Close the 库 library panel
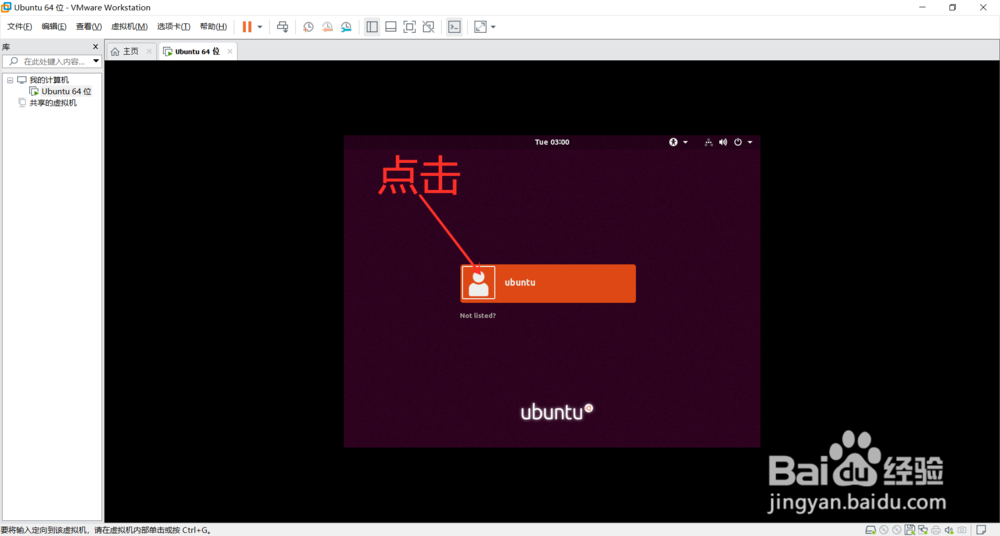 pos(95,47)
